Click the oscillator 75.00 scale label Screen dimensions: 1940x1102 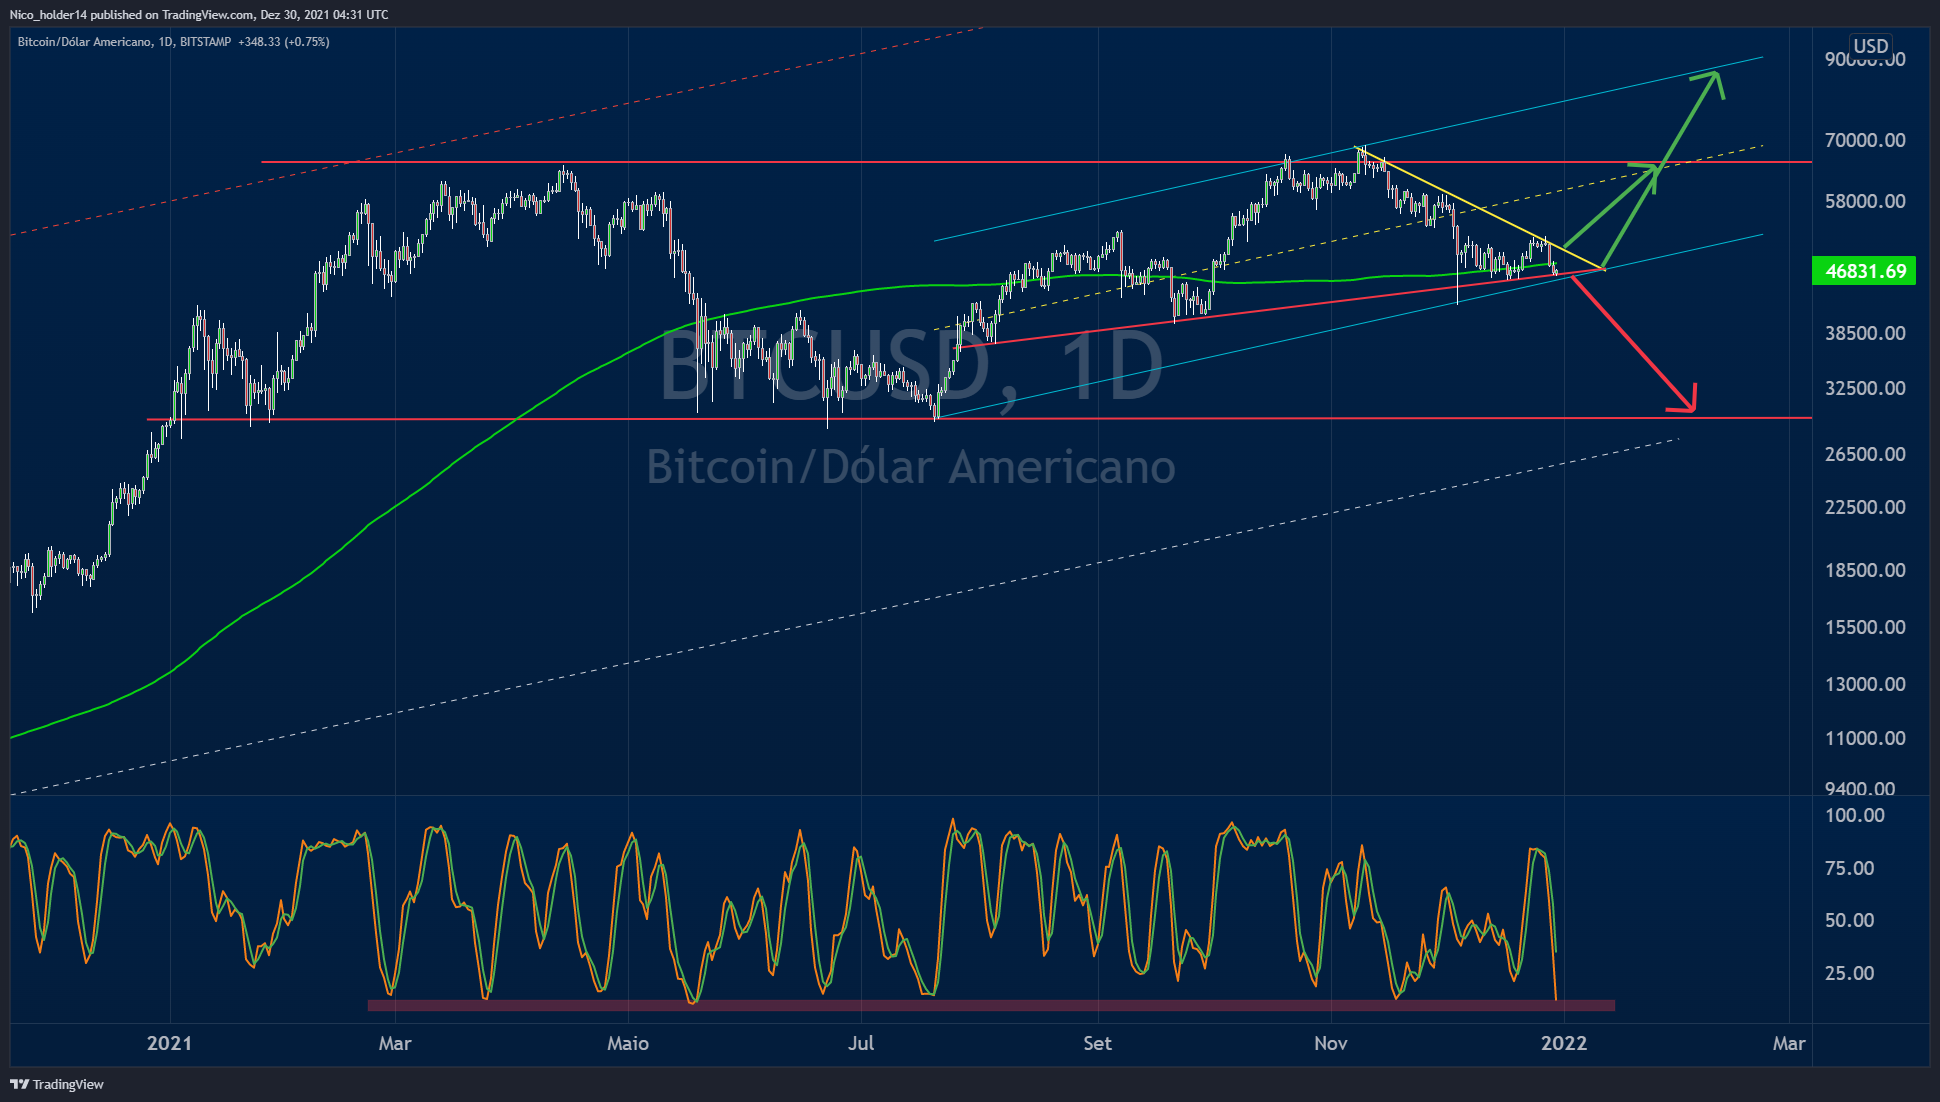pyautogui.click(x=1850, y=868)
